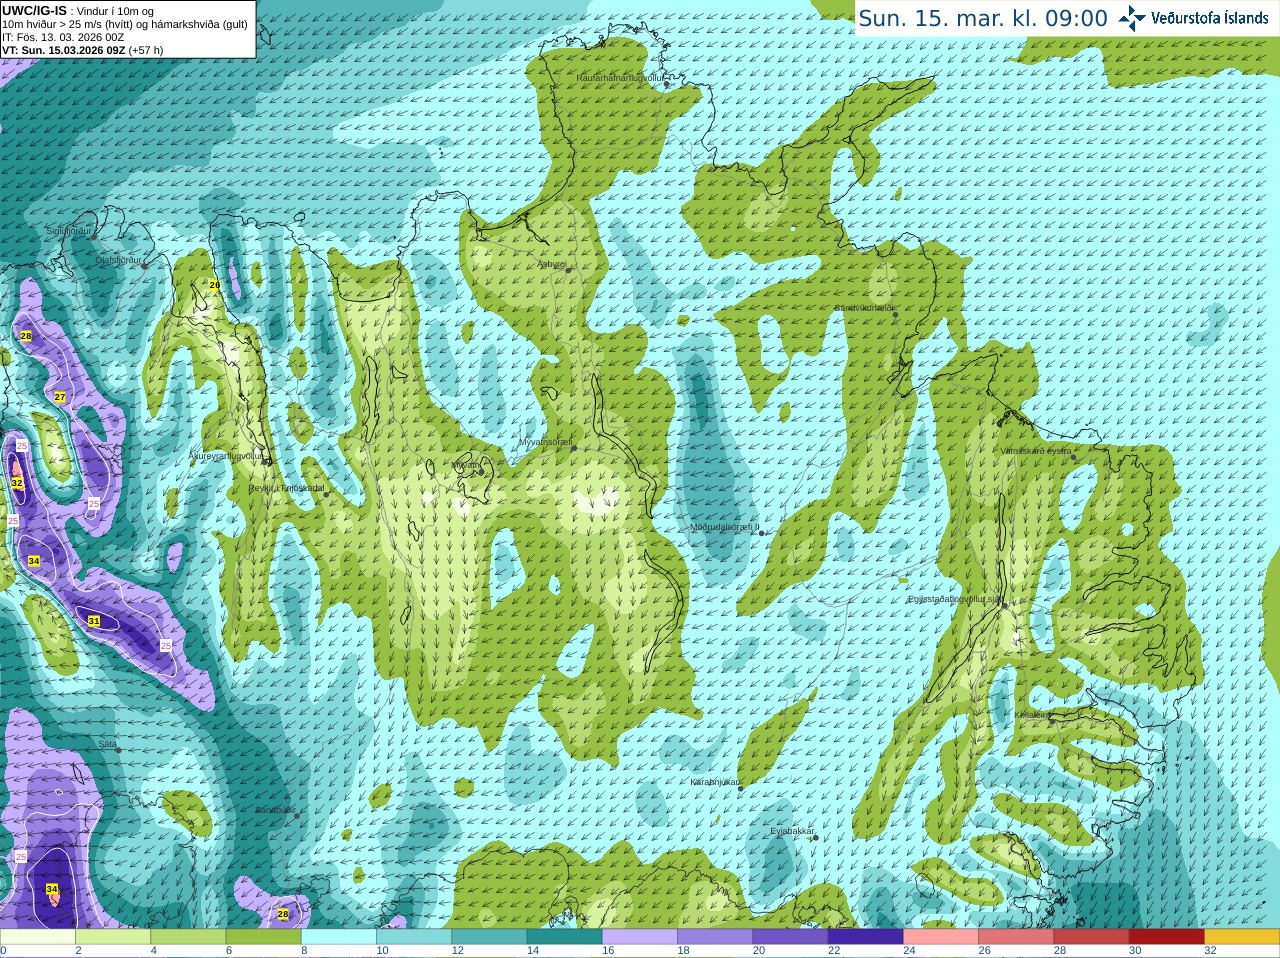Select the Mývatn station label

(465, 465)
